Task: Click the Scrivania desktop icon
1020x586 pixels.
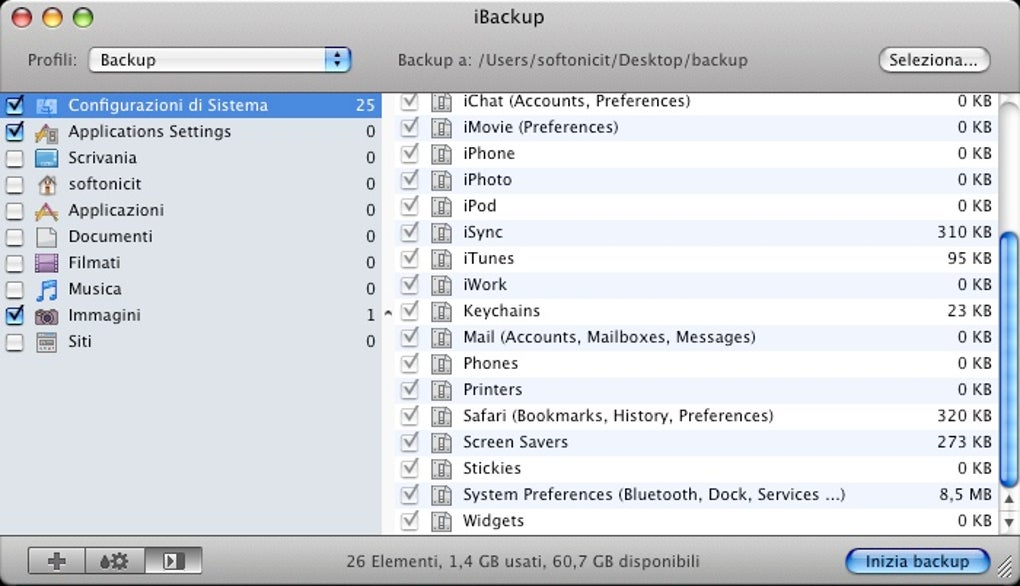Action: [46, 158]
